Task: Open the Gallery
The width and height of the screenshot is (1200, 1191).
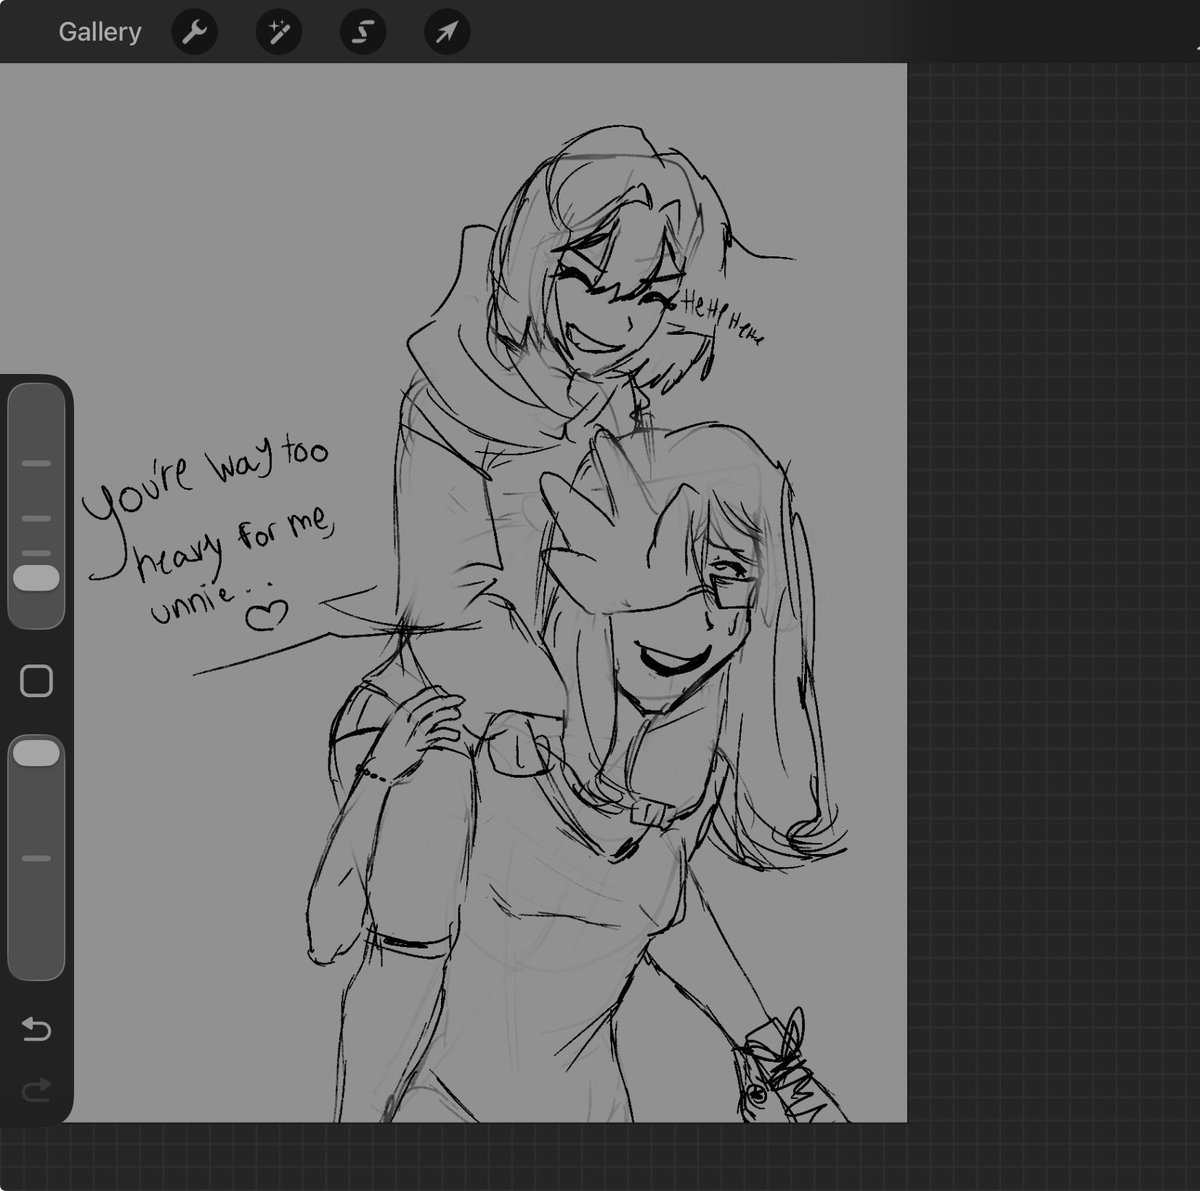Action: click(99, 32)
